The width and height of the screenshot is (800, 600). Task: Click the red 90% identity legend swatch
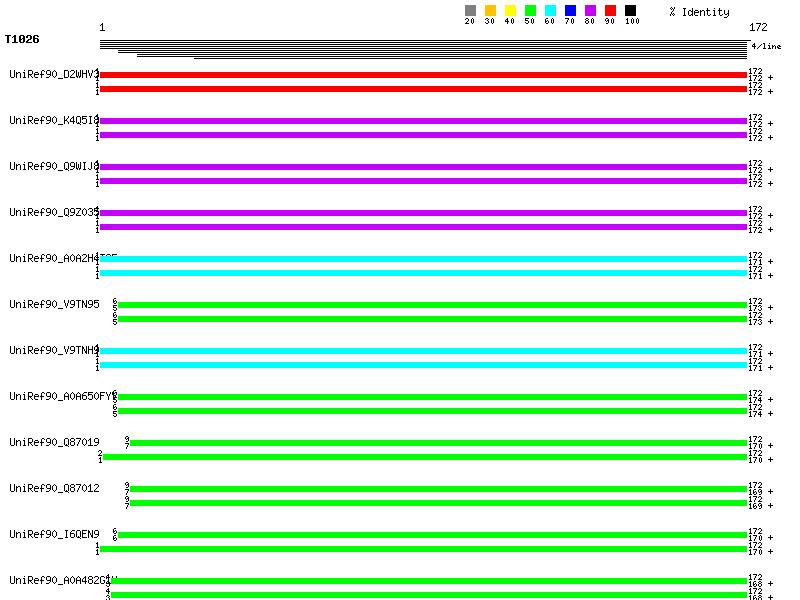click(x=610, y=11)
